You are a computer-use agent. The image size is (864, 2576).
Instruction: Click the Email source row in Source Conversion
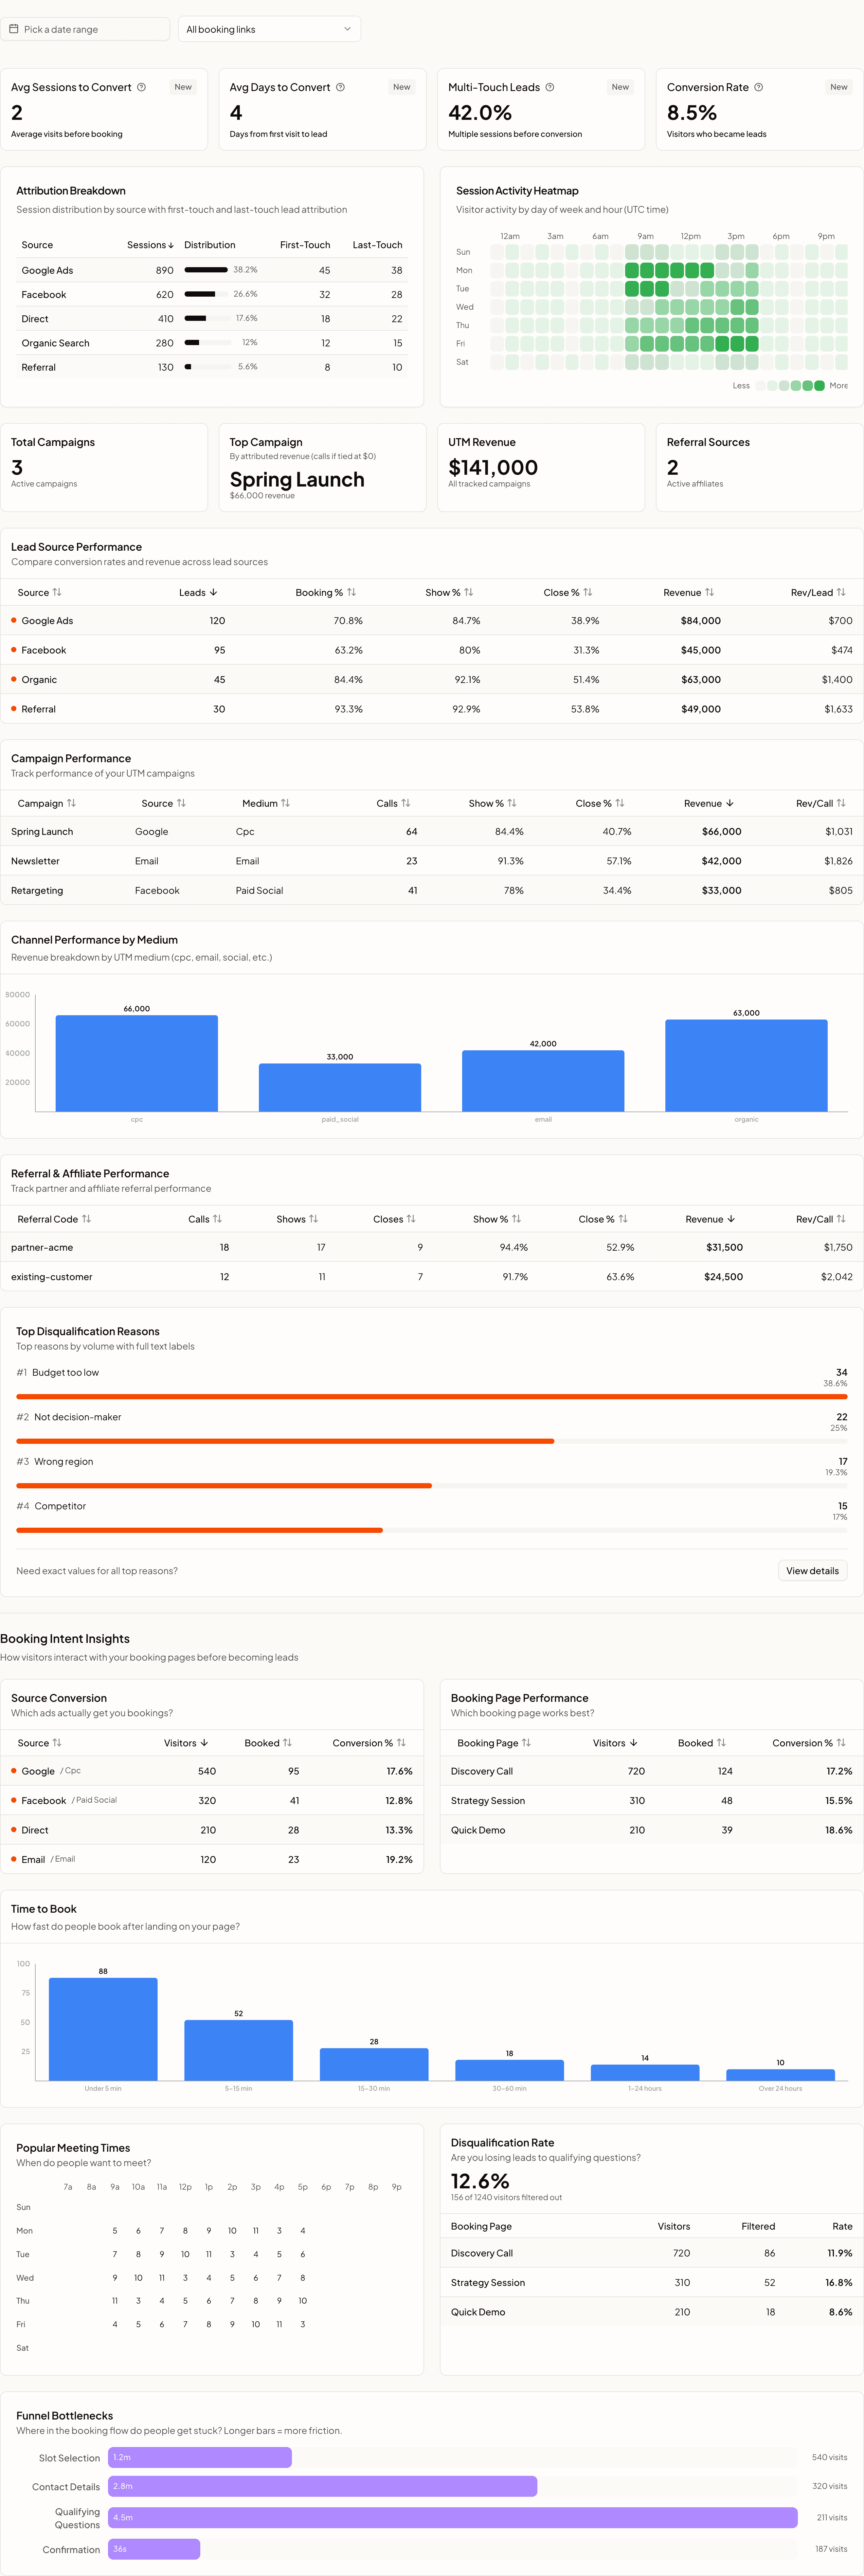coord(212,1859)
